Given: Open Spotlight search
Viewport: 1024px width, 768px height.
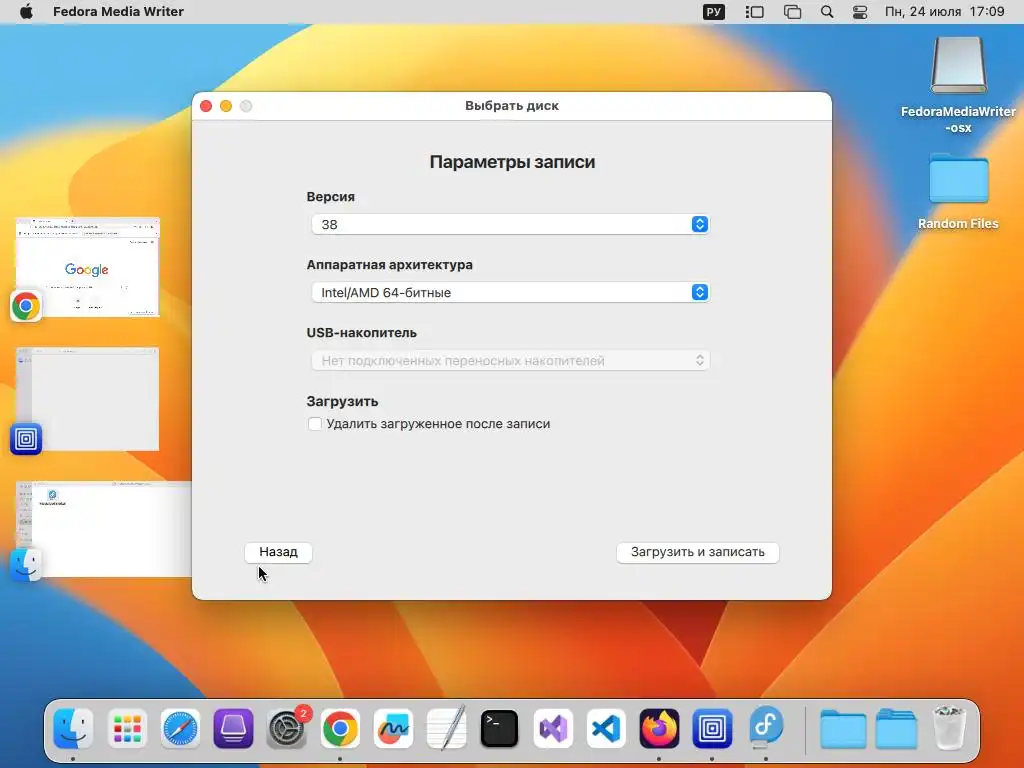Looking at the screenshot, I should [827, 12].
